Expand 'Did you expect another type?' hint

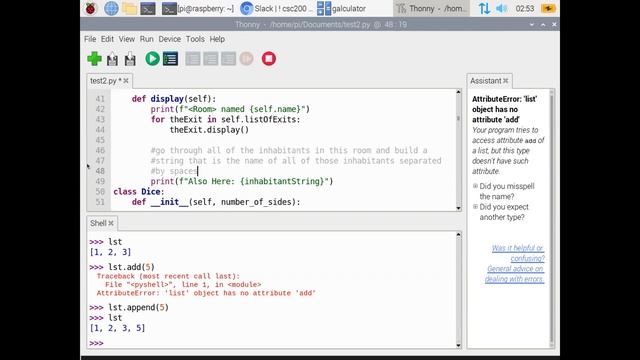pos(475,207)
